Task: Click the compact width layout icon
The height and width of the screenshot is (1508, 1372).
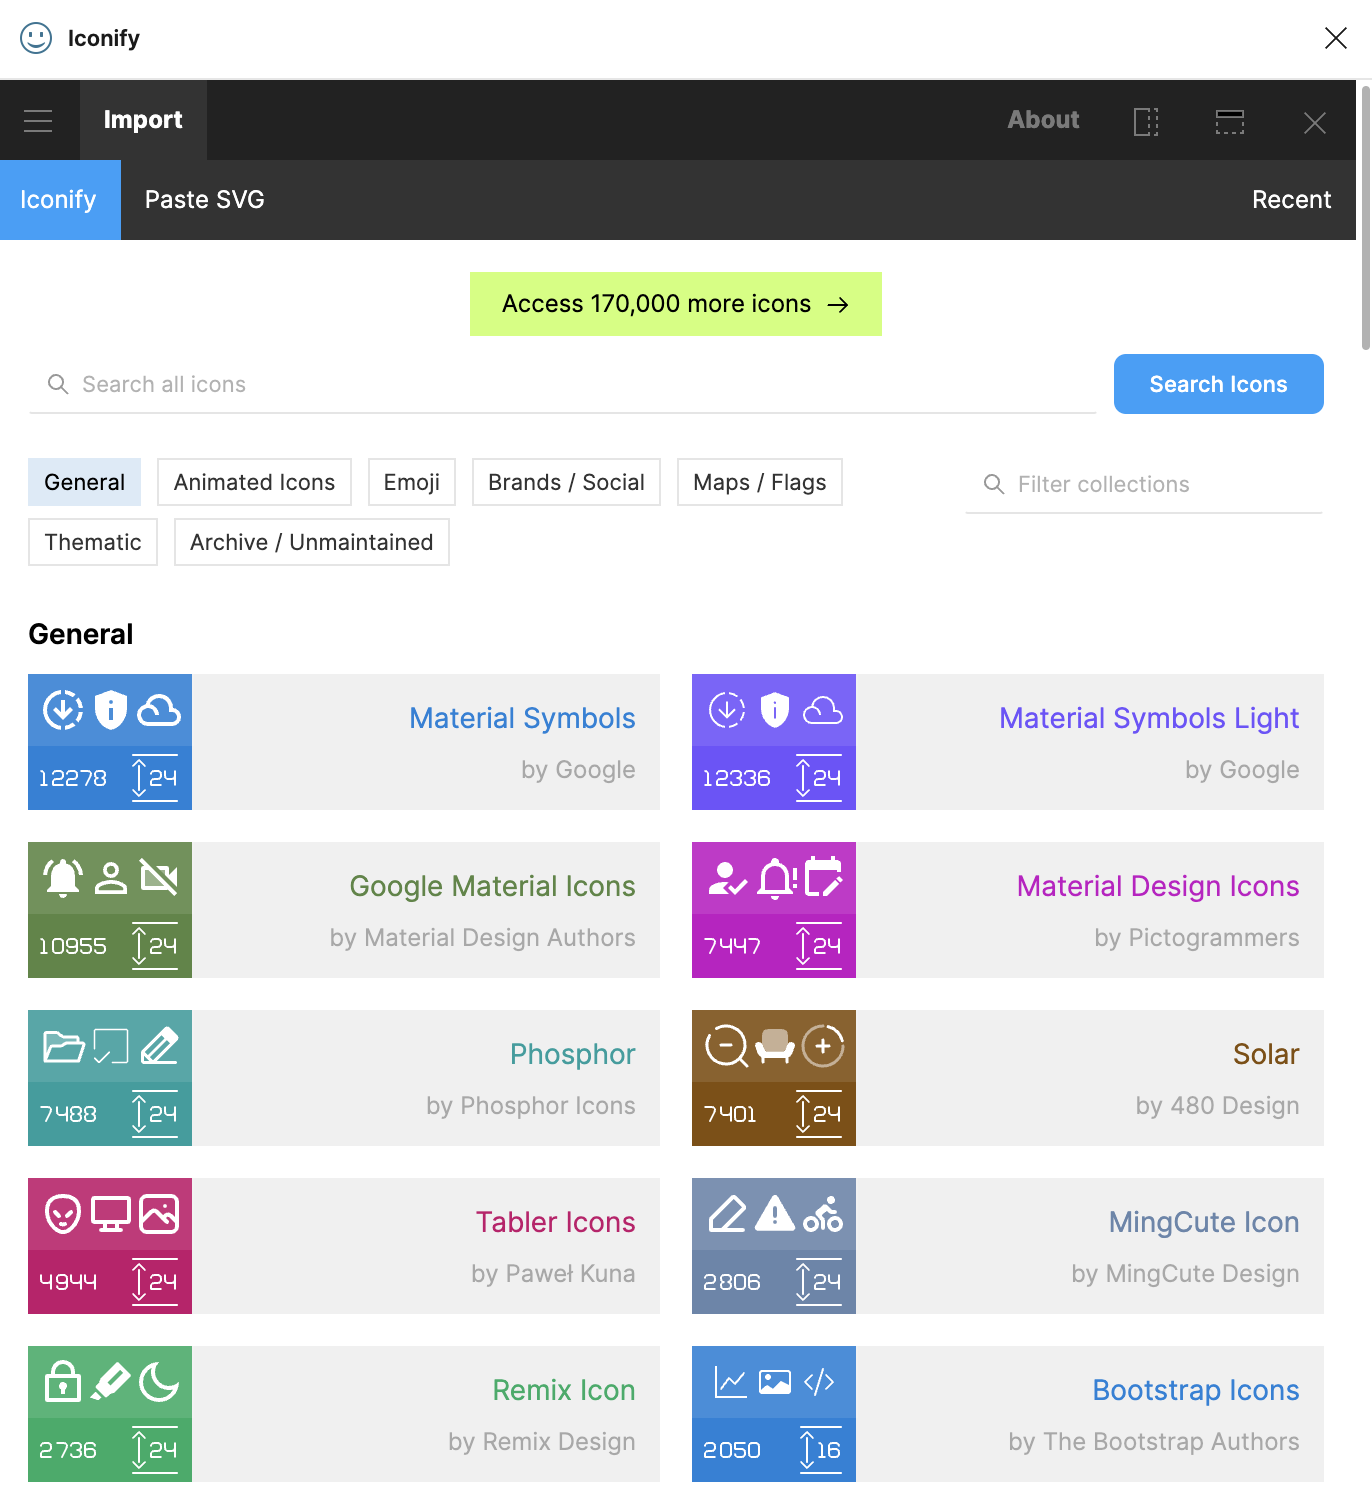Action: pyautogui.click(x=1146, y=122)
